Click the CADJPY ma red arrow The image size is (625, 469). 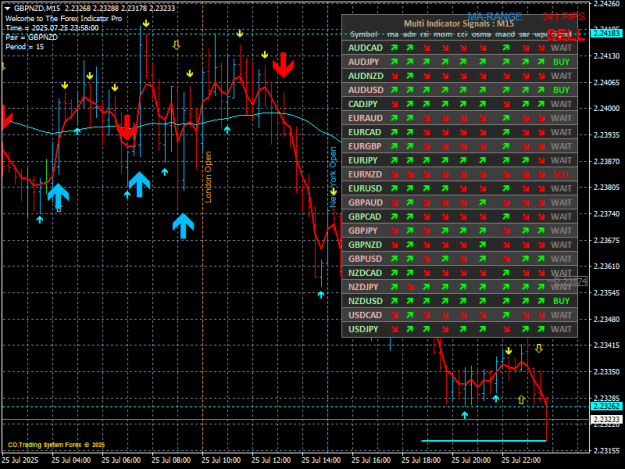coord(394,104)
